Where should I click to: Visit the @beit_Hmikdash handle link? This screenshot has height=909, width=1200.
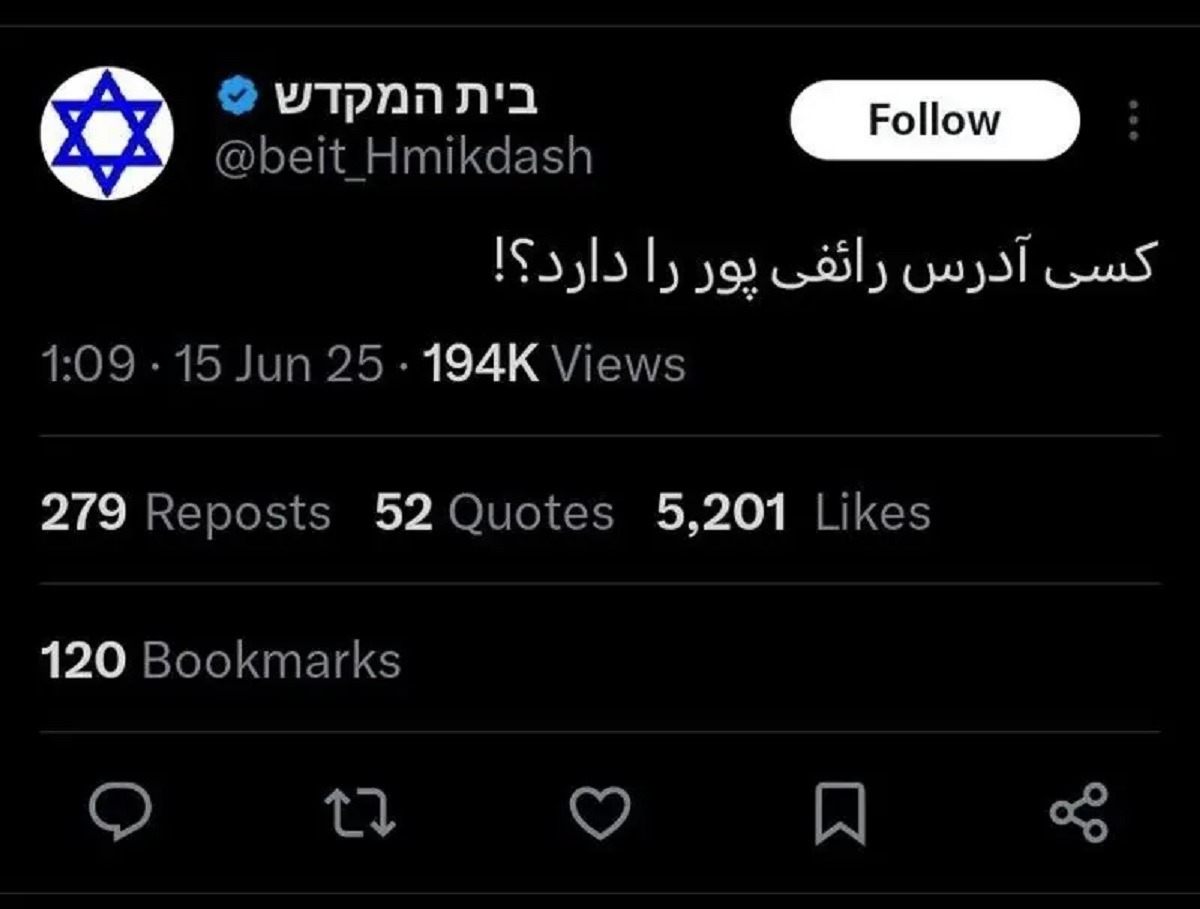[x=404, y=158]
